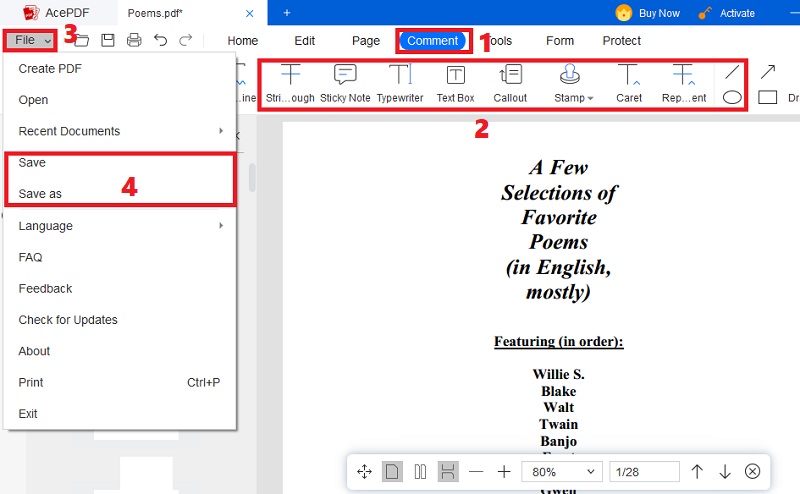Enable single page view mode
This screenshot has height=494, width=800.
click(x=392, y=472)
